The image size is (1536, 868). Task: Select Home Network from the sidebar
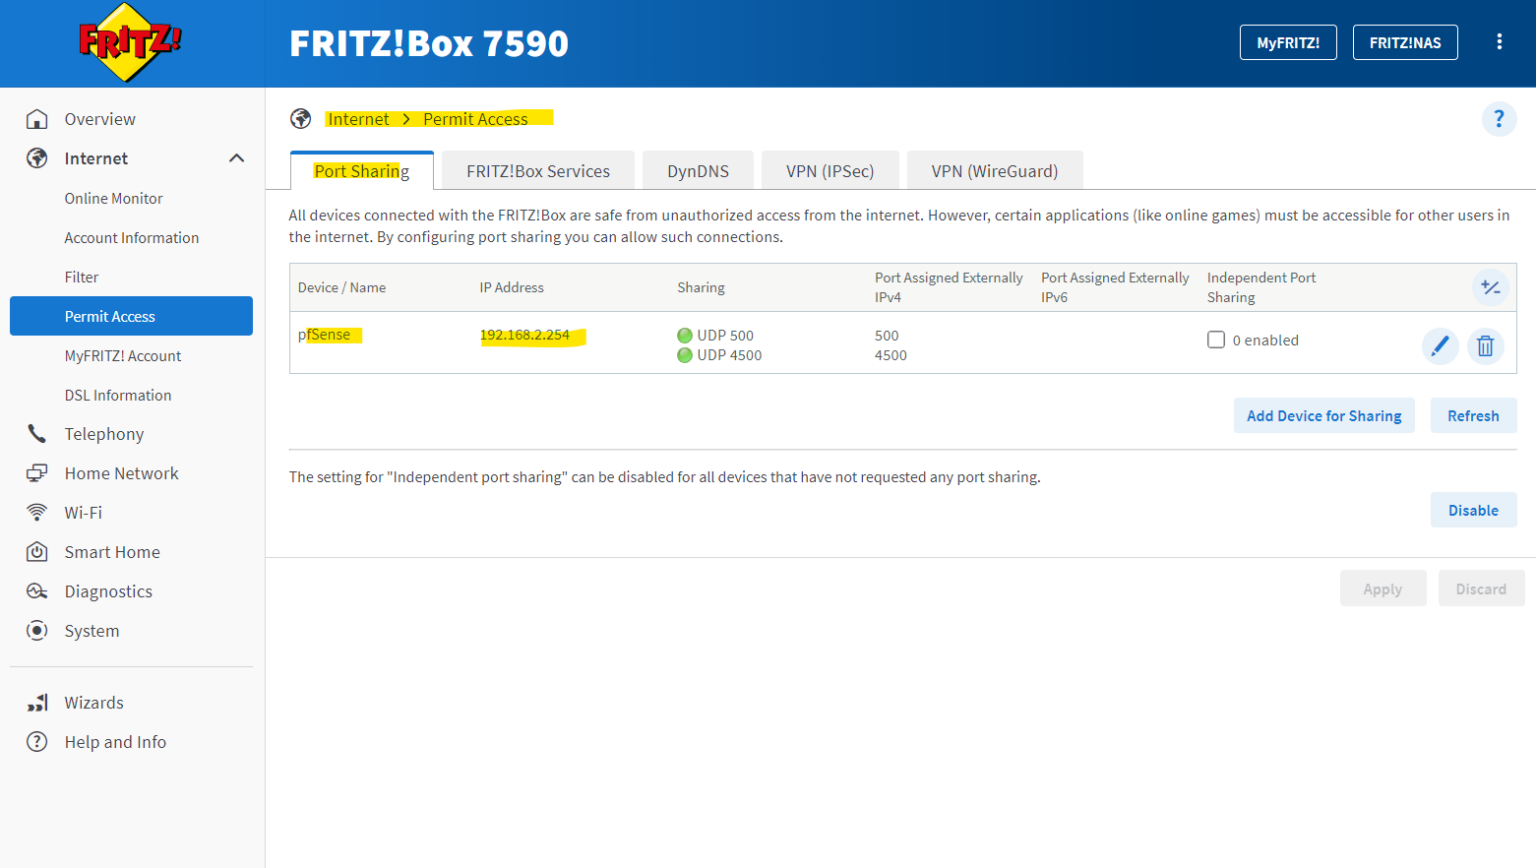point(120,473)
